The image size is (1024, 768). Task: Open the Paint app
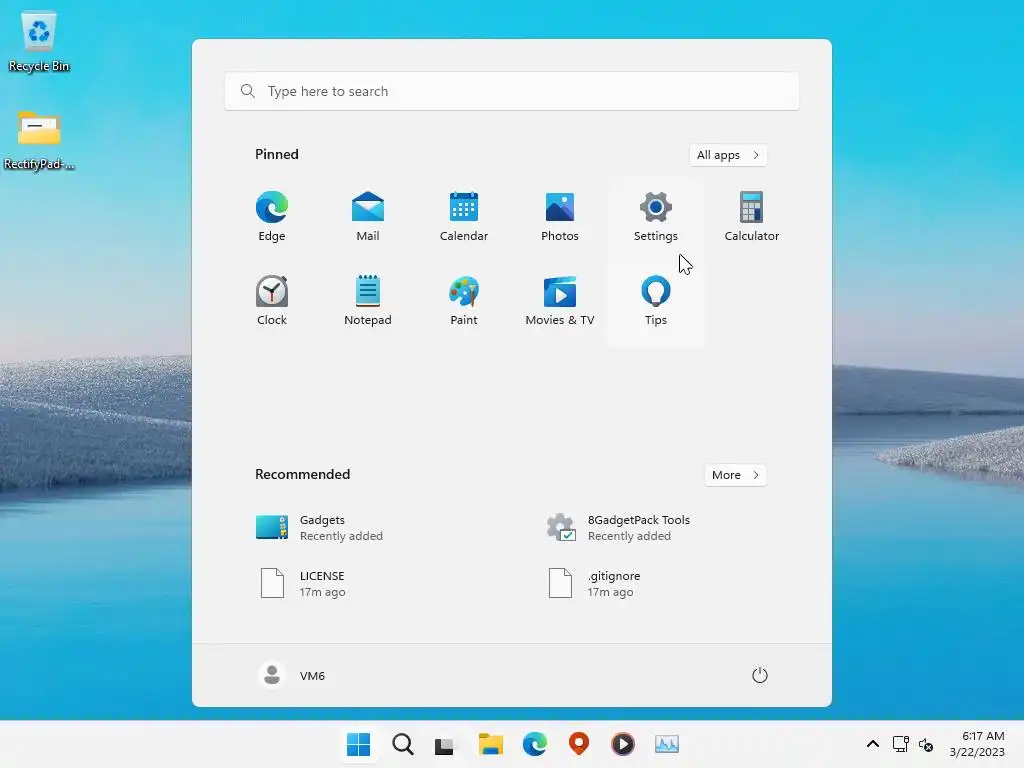(464, 301)
